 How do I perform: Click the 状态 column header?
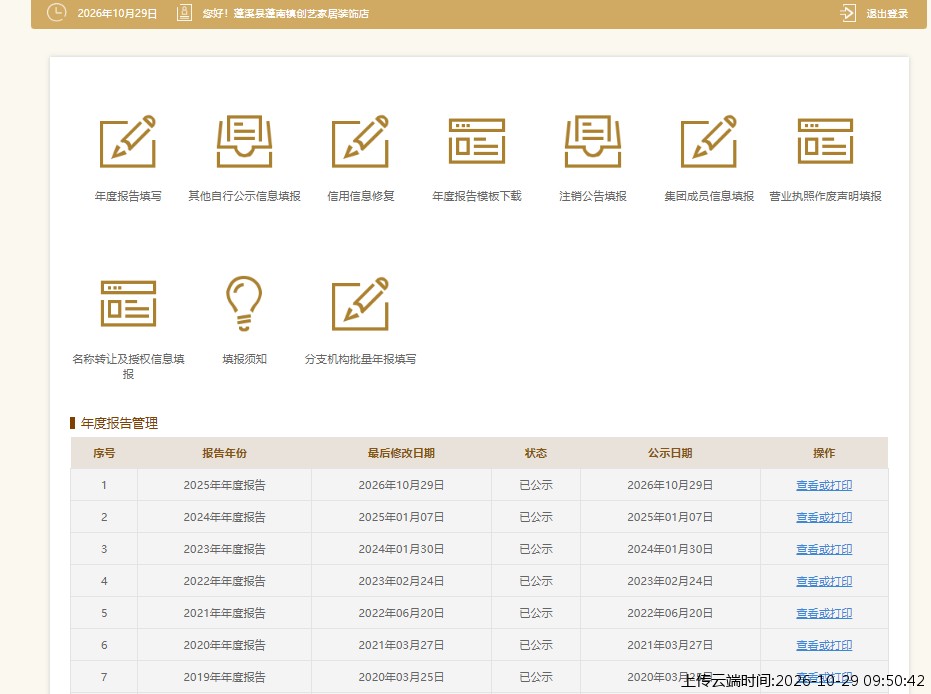(x=536, y=453)
